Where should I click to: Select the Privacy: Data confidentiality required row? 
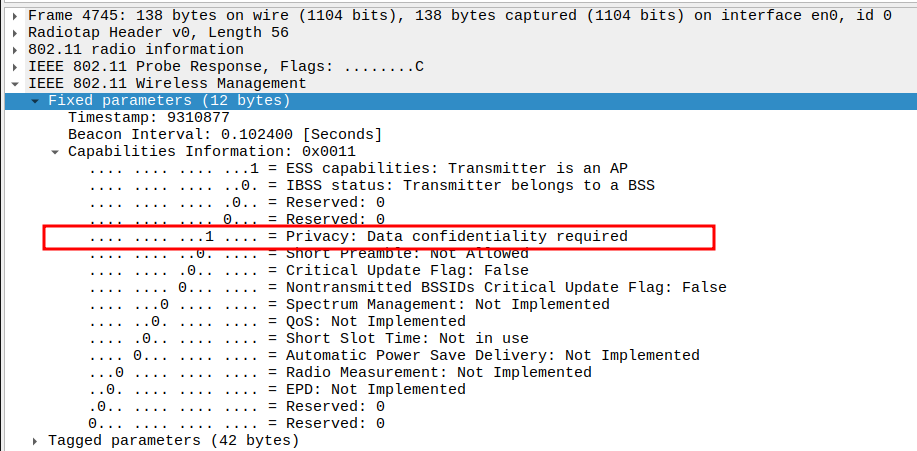point(358,237)
